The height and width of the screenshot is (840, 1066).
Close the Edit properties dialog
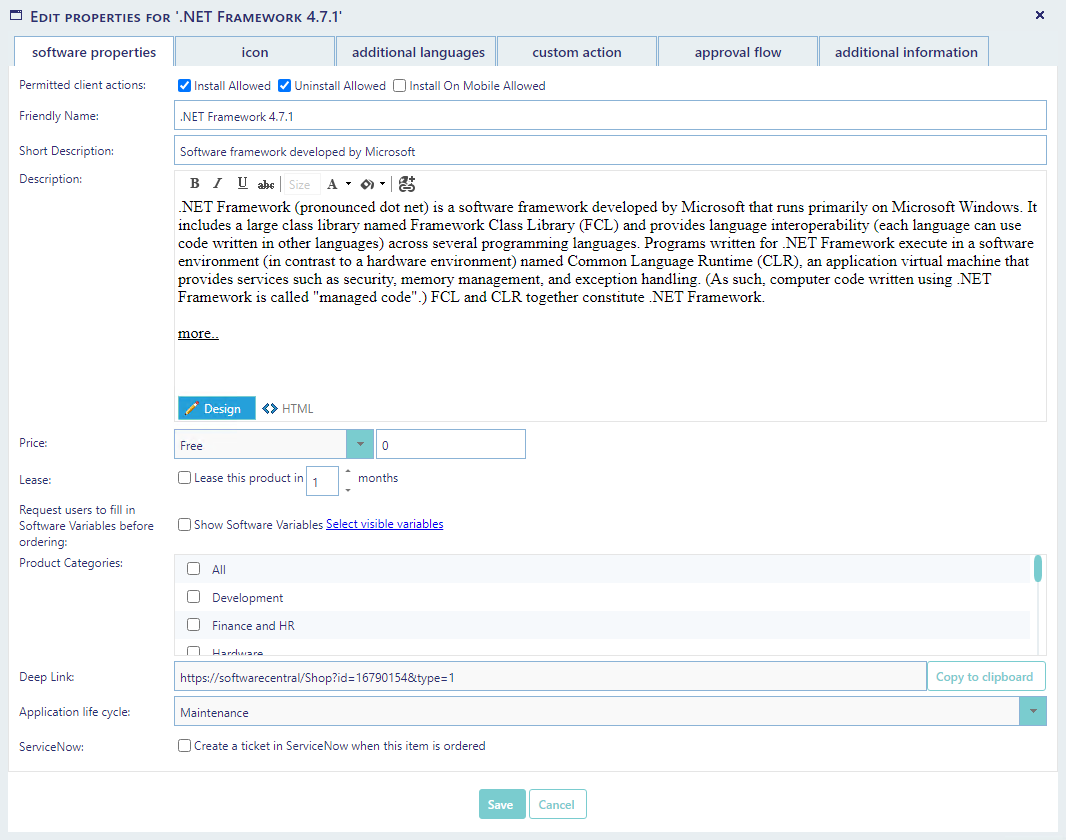[1040, 15]
